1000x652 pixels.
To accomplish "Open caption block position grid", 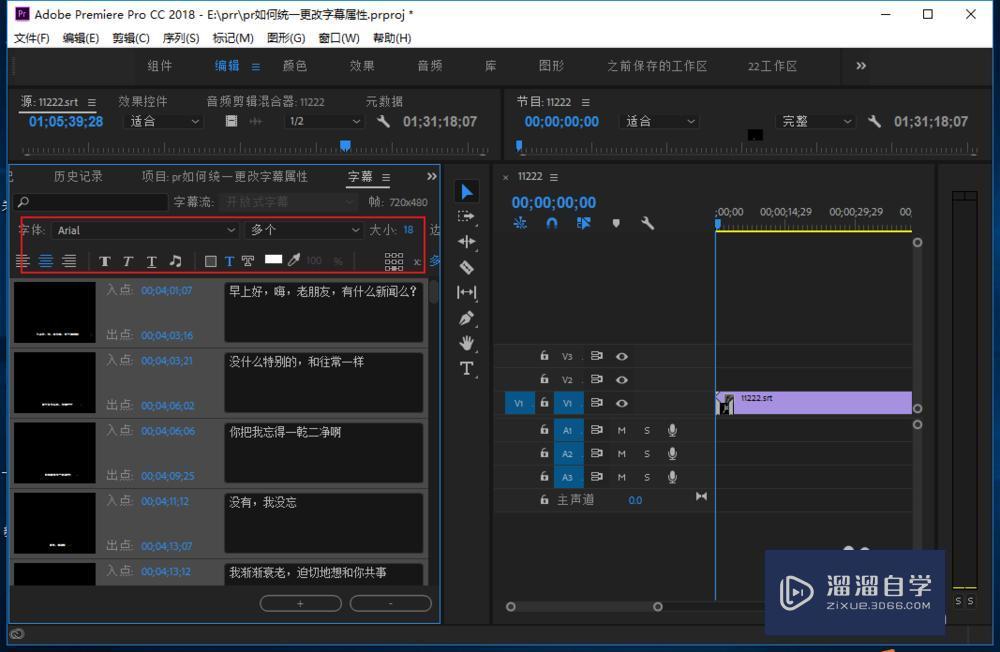I will coord(393,261).
